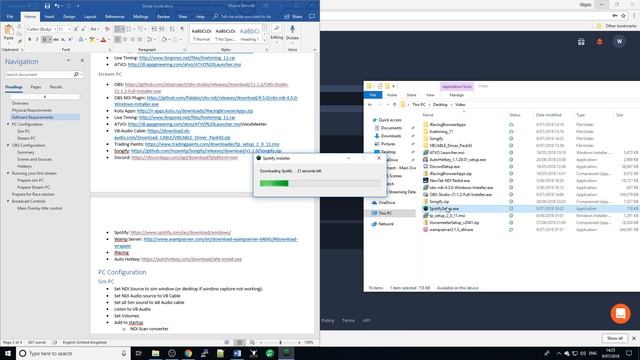Click the notification bell icon in browser
640x360 pixels.
point(600,42)
